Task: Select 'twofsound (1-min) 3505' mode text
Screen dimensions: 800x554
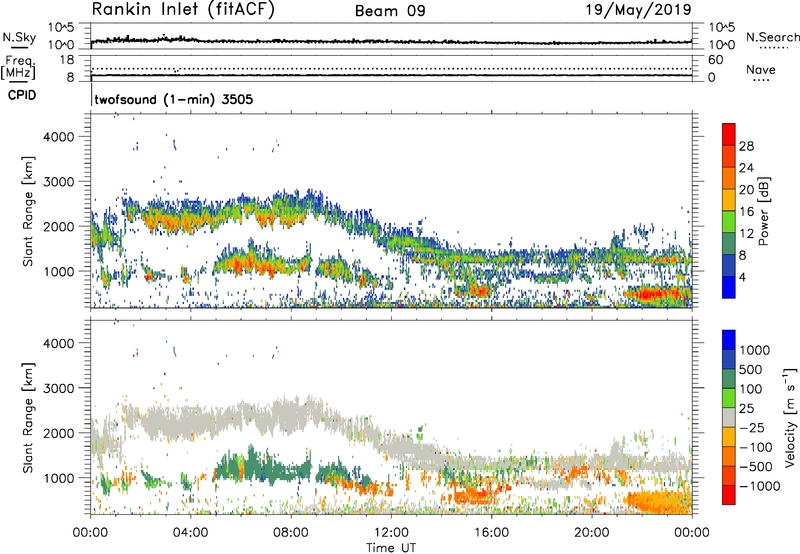Action: [x=174, y=99]
